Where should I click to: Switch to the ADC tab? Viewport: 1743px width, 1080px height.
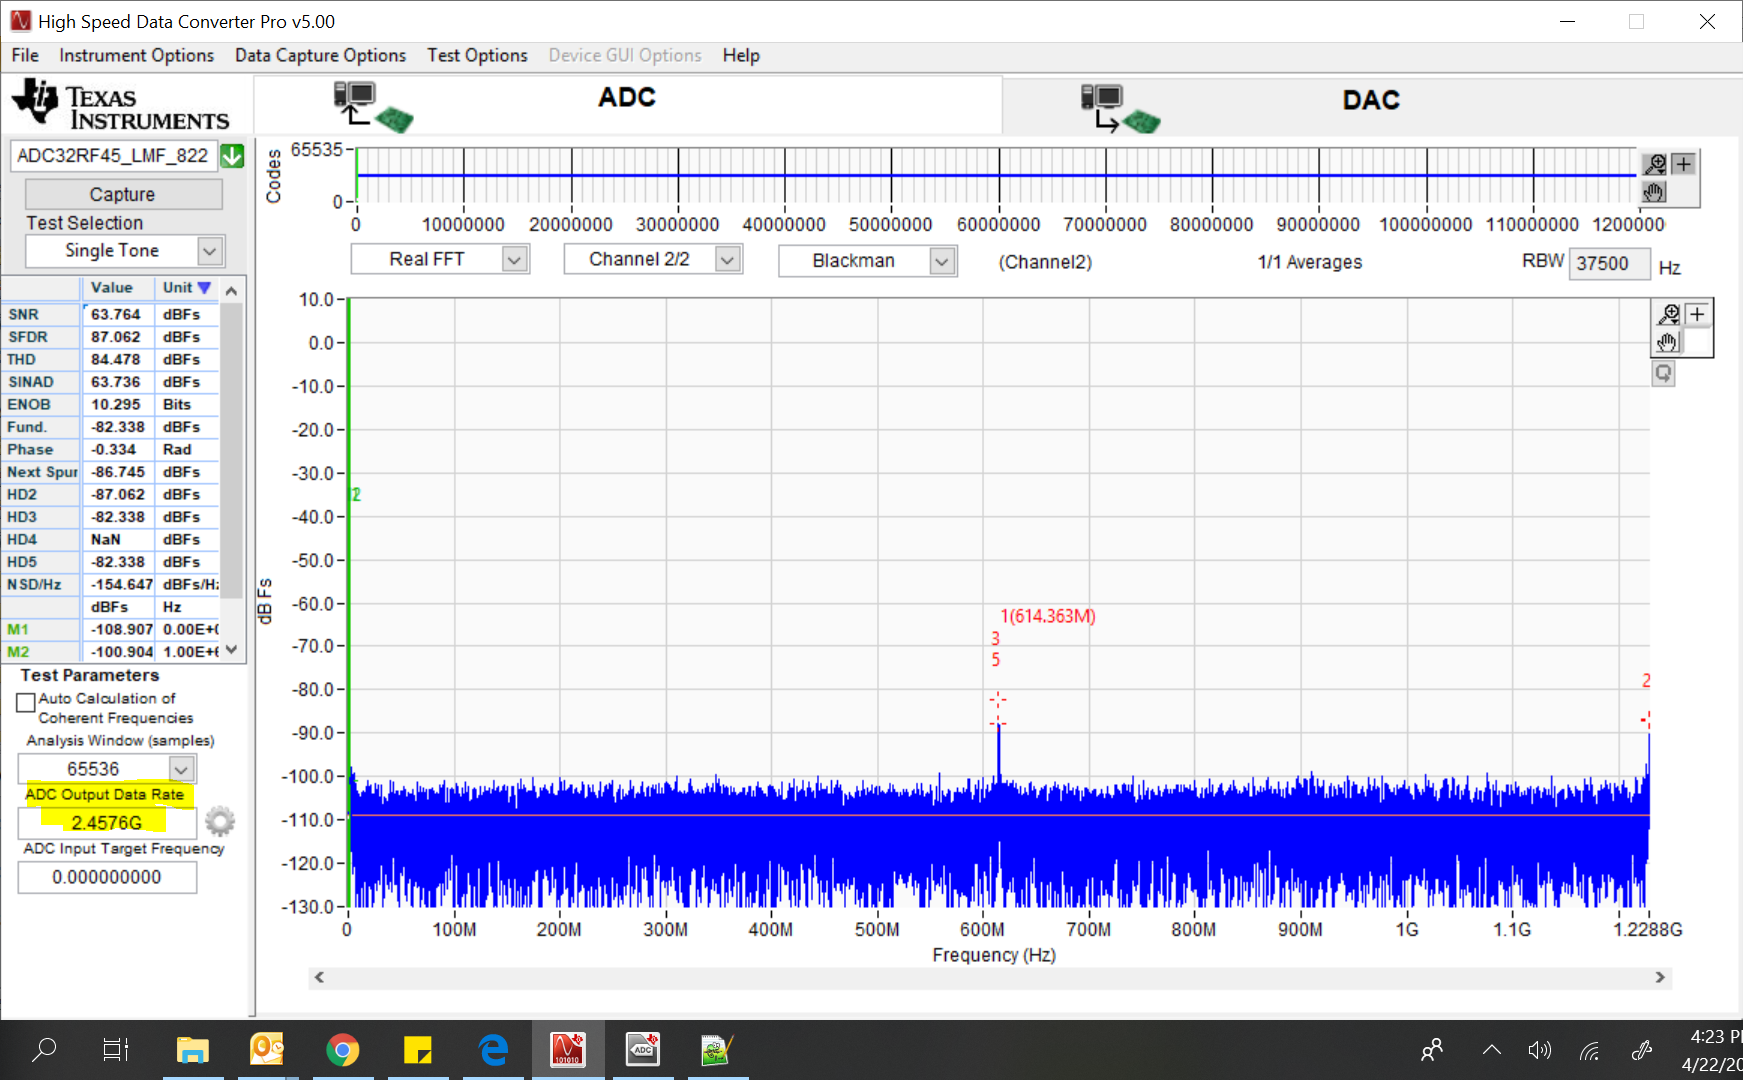click(627, 98)
